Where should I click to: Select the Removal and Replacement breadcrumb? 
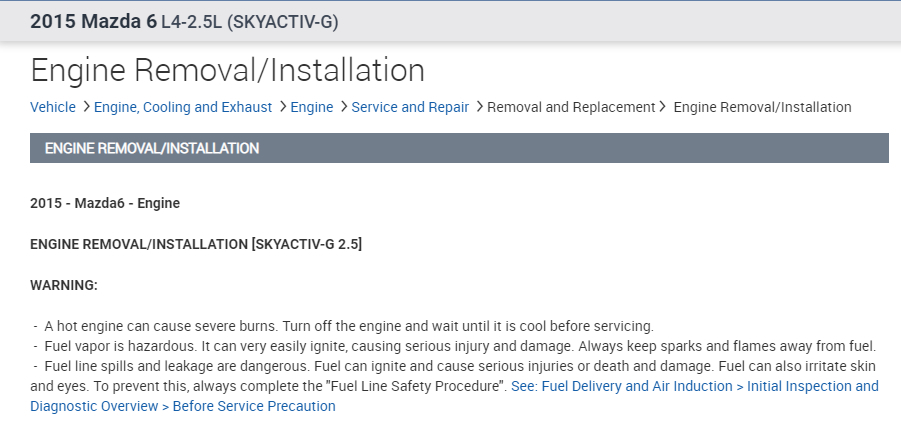[571, 107]
